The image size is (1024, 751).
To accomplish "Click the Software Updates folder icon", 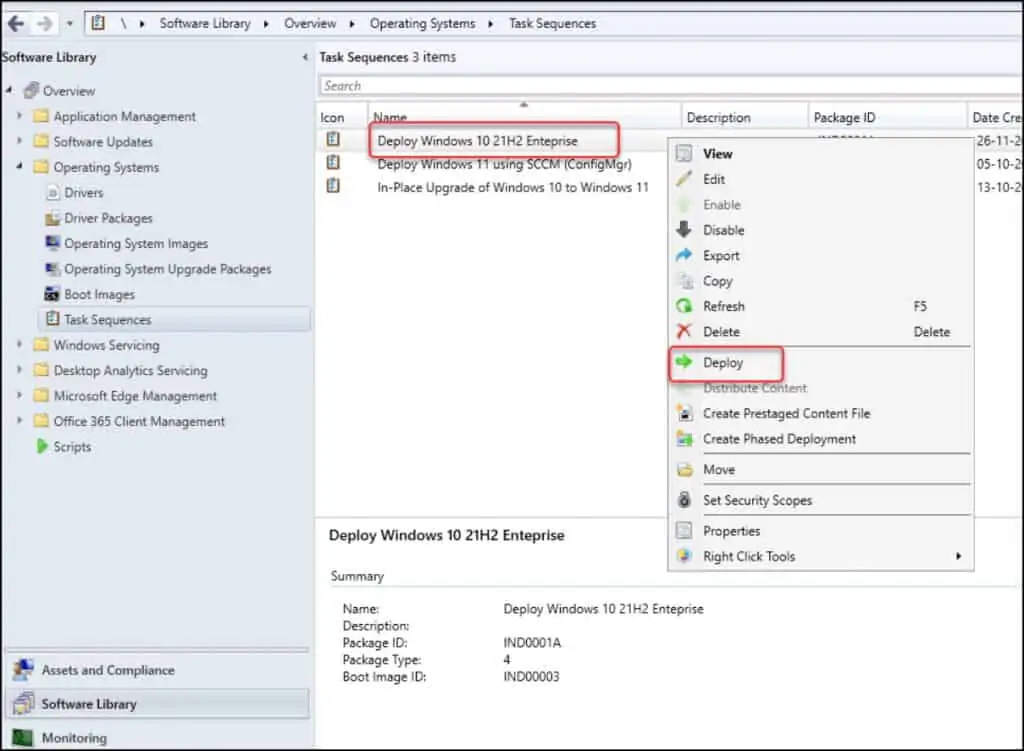I will [x=41, y=141].
